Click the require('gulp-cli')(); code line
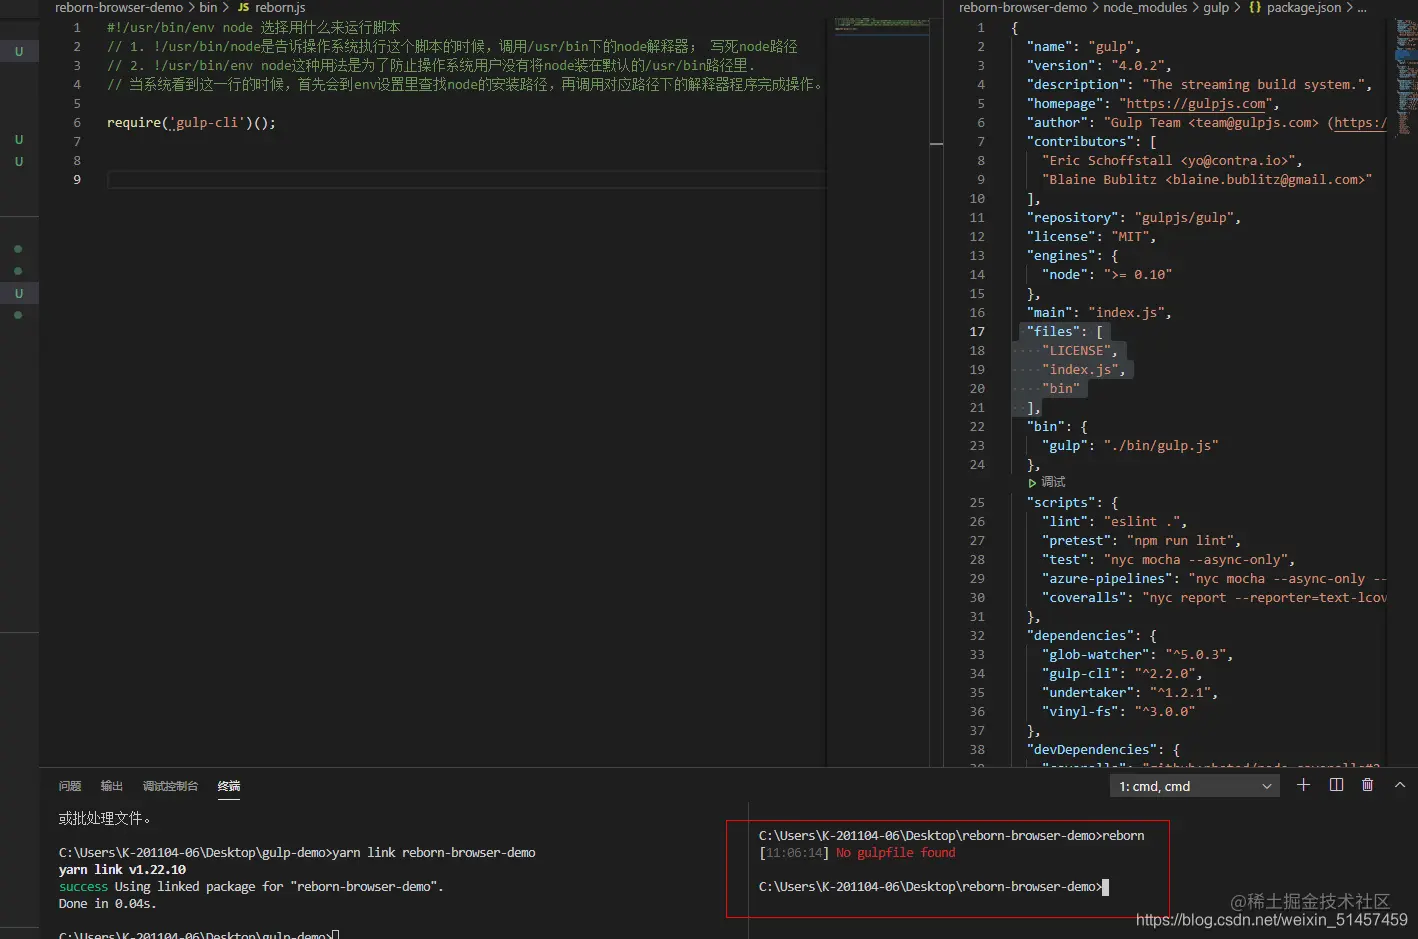Image resolution: width=1418 pixels, height=939 pixels. tap(191, 122)
